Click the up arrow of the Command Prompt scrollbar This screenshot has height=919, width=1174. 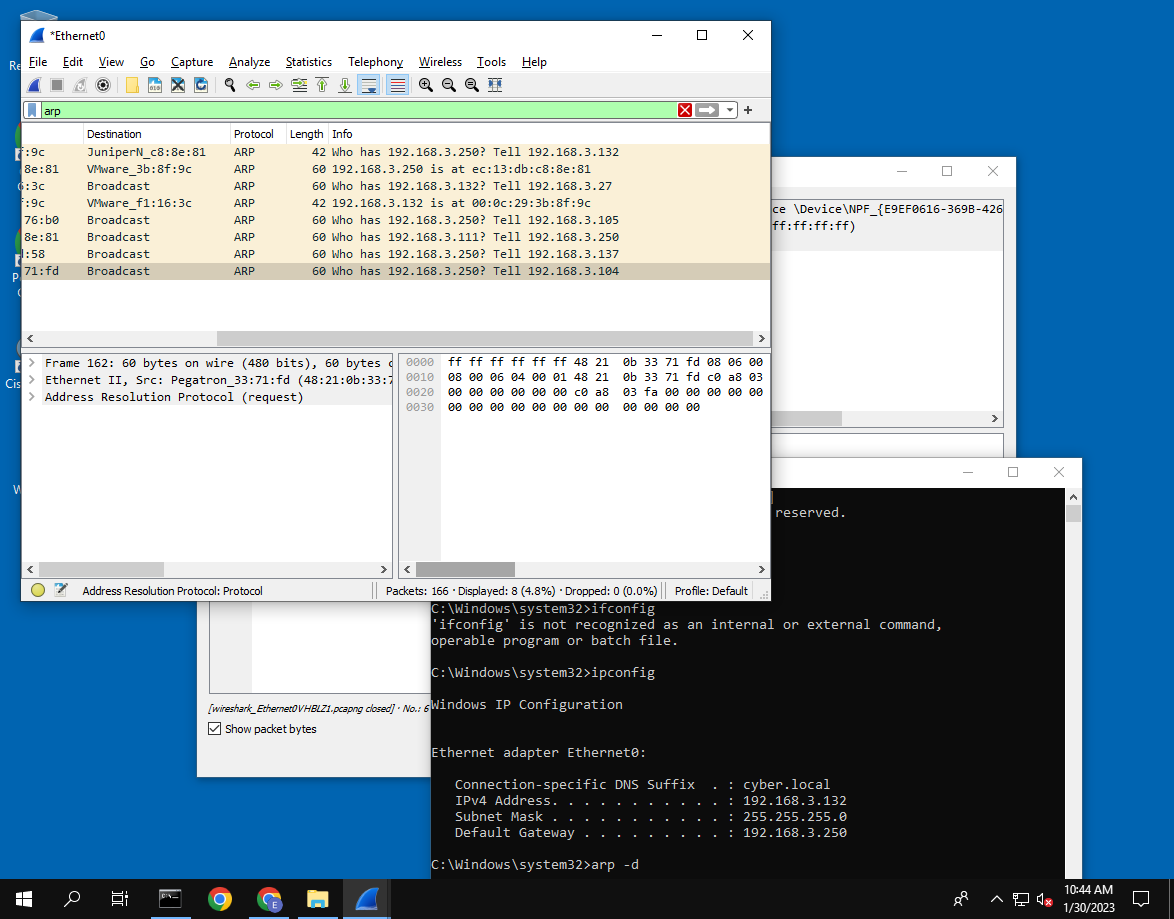(x=1073, y=497)
